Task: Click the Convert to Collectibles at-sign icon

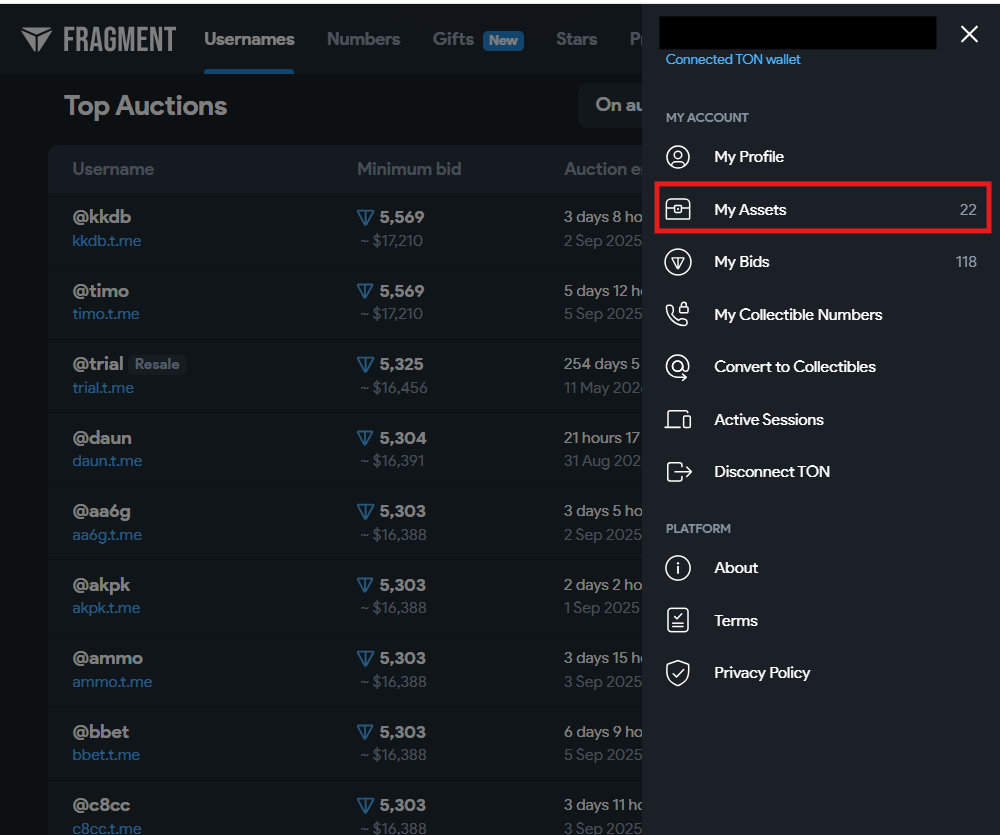Action: pos(678,367)
